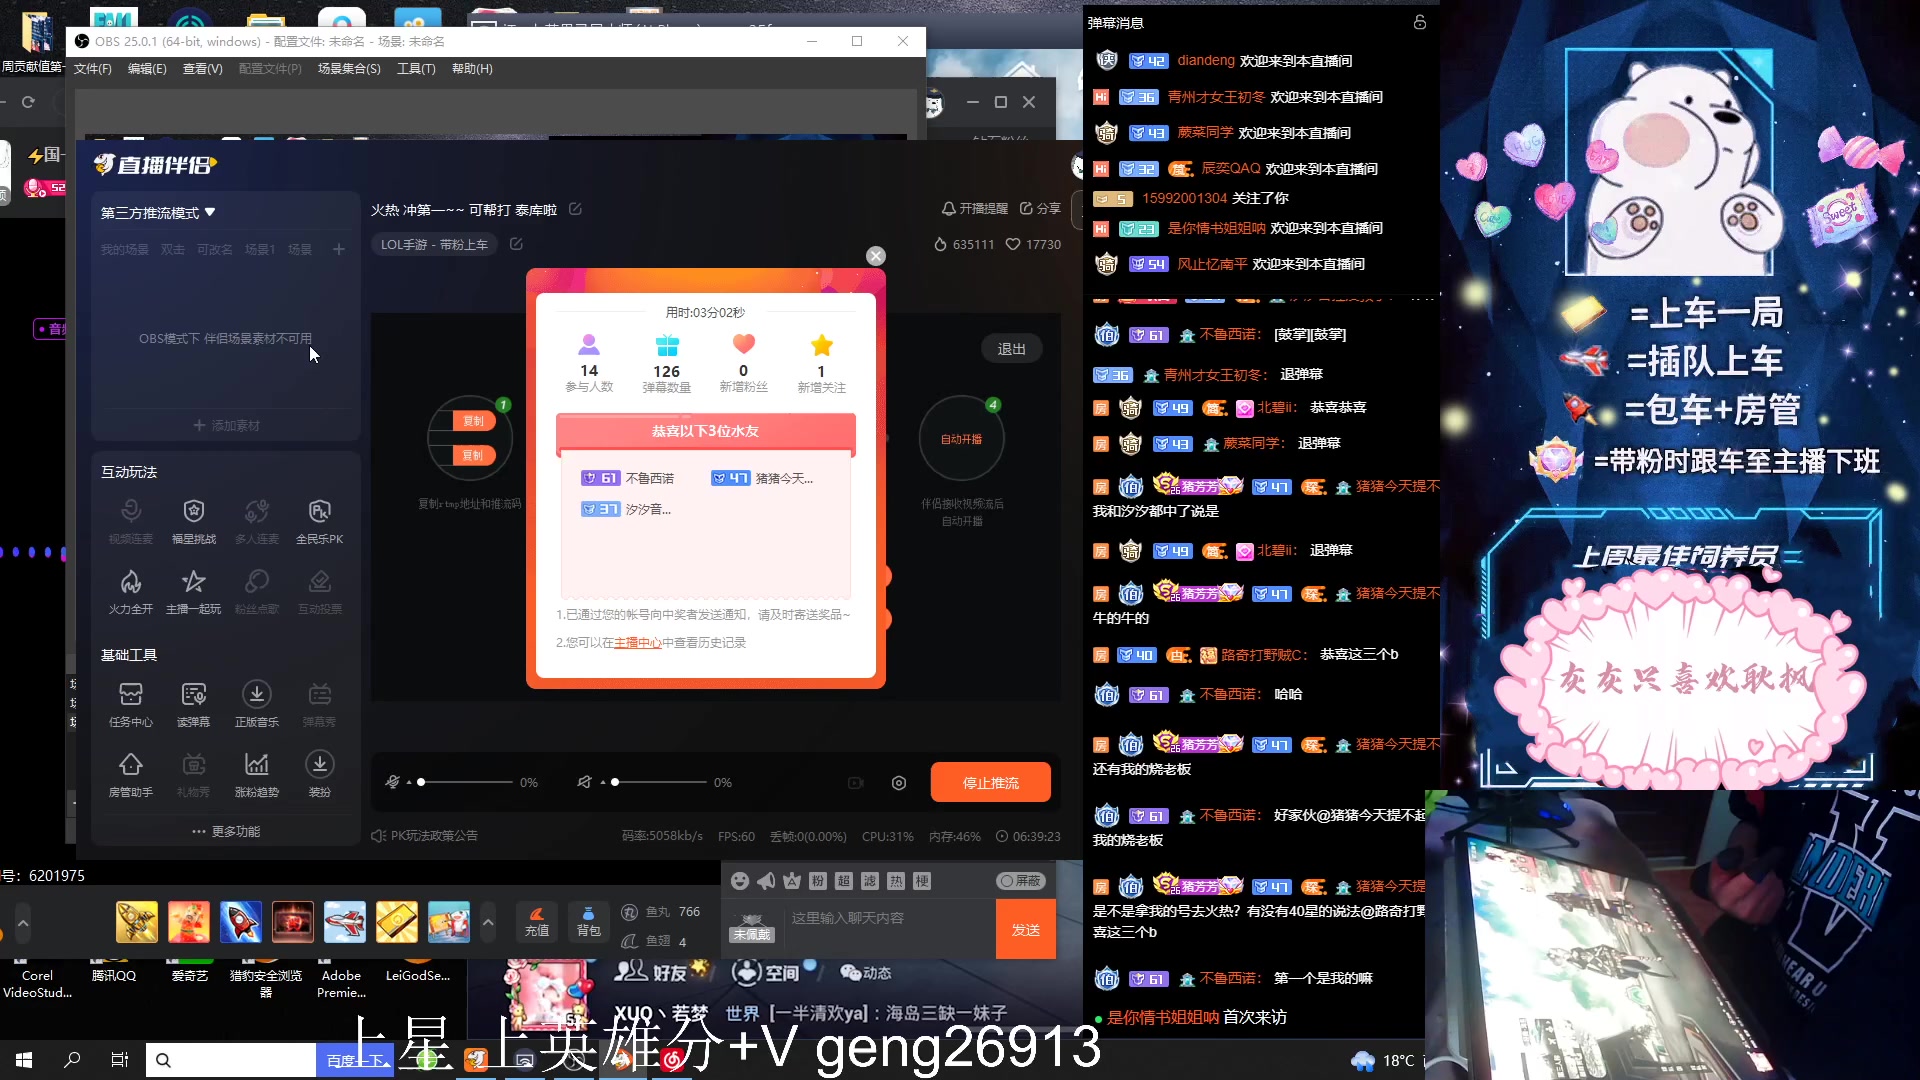This screenshot has width=1920, height=1080.
Task: Open OBS 工具(T) menu
Action: [x=416, y=69]
